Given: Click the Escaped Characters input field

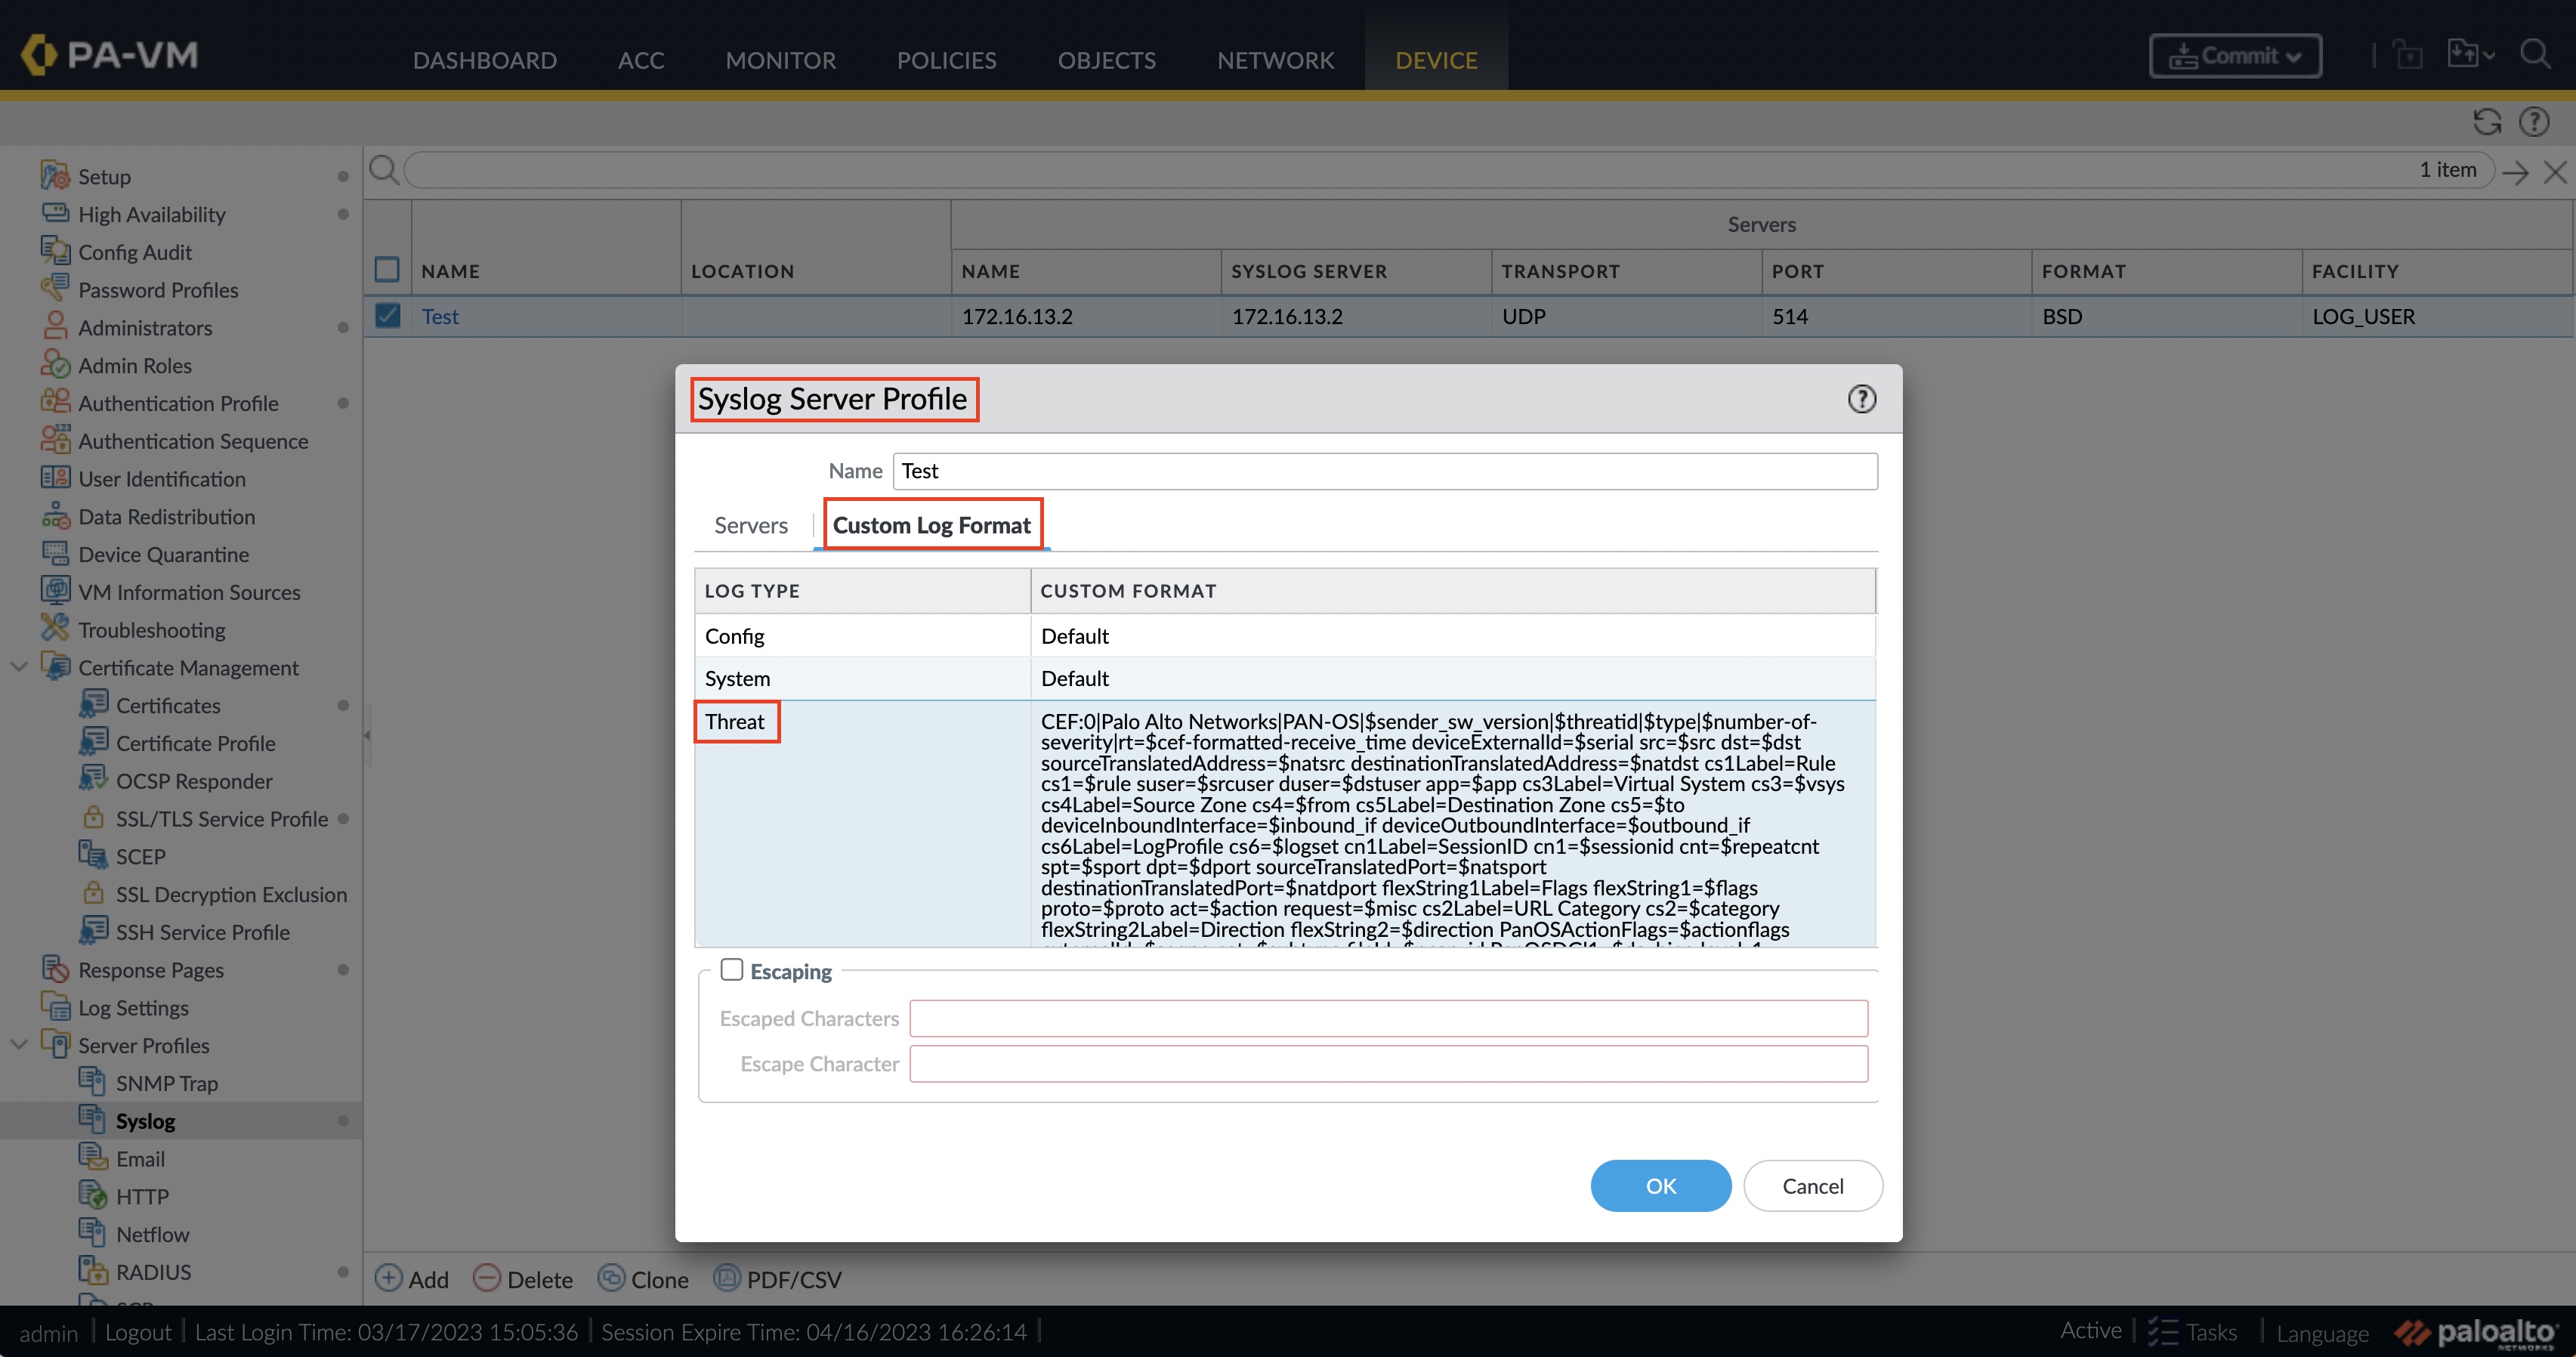Looking at the screenshot, I should point(1388,1018).
